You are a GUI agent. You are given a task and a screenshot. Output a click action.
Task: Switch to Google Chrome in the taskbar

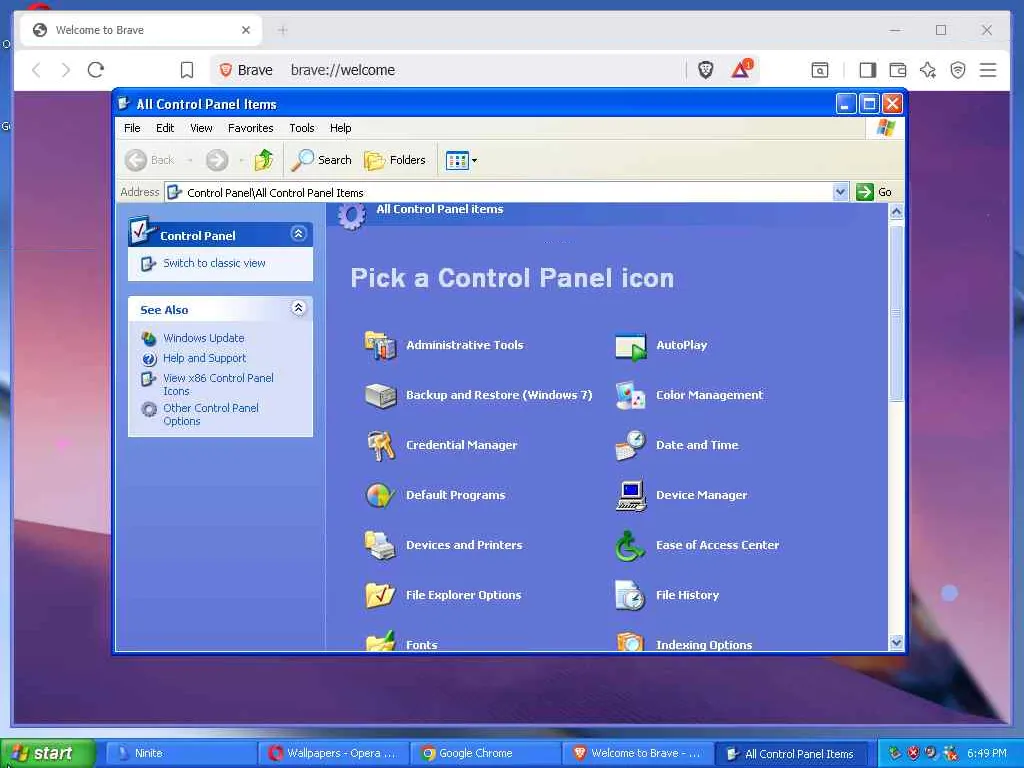[486, 754]
